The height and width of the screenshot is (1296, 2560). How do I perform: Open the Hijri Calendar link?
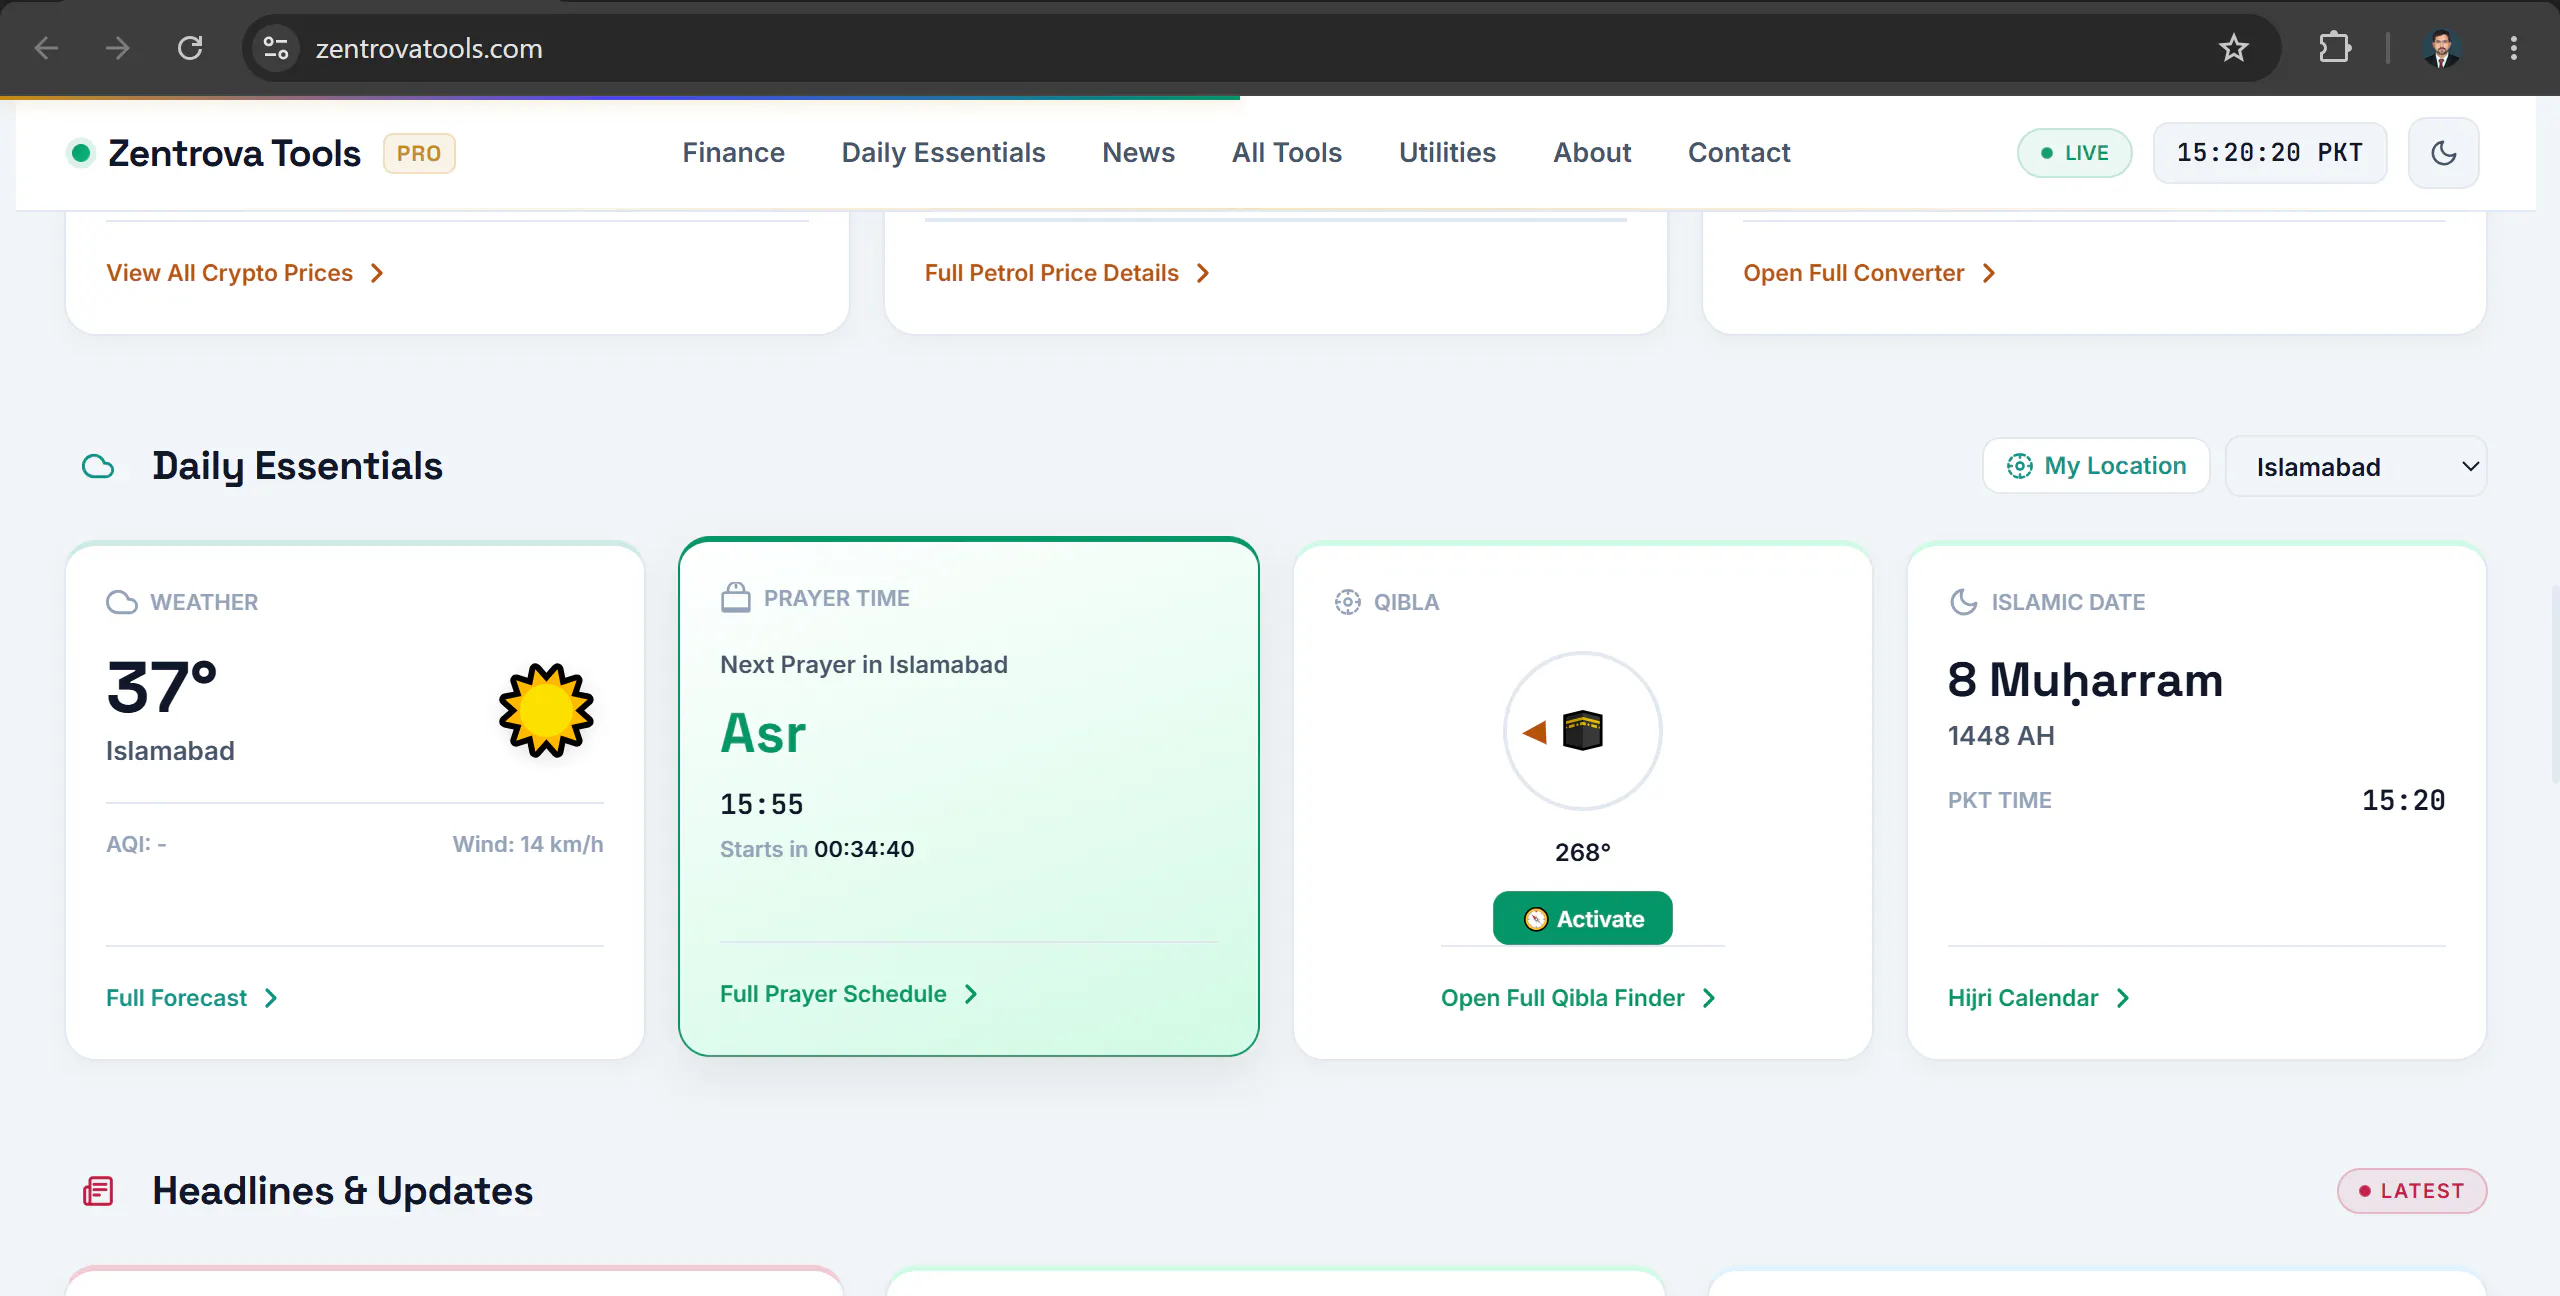point(2038,998)
